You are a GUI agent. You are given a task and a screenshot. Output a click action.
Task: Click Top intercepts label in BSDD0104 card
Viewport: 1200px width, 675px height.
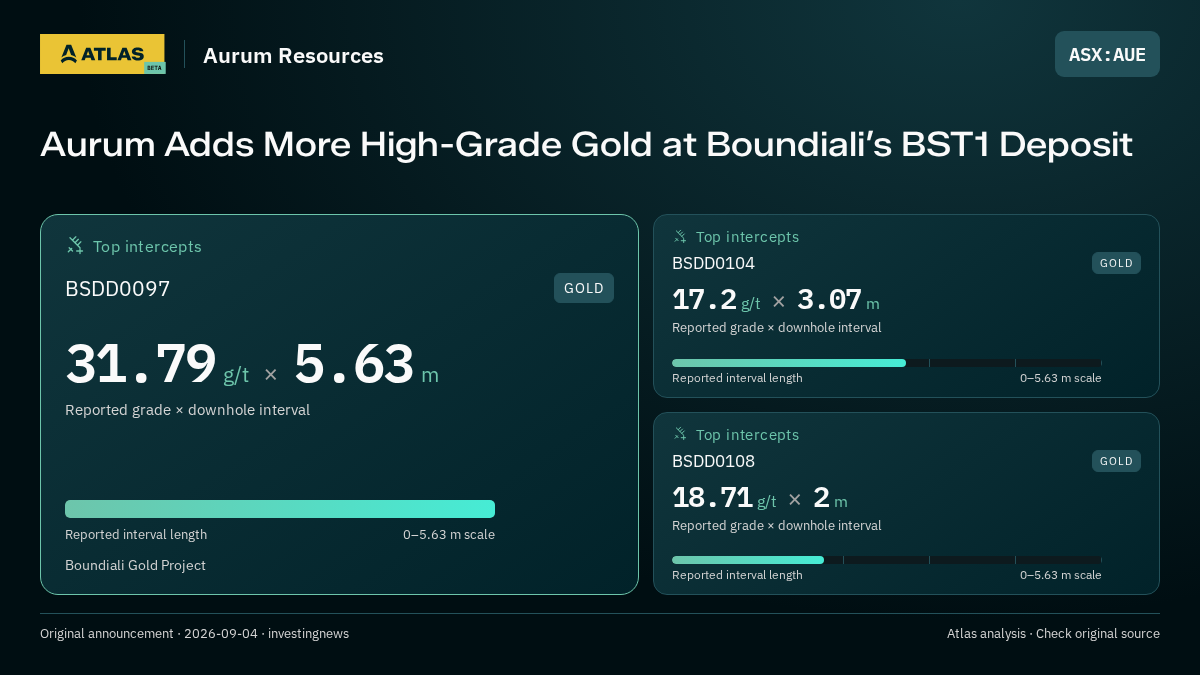click(x=747, y=237)
